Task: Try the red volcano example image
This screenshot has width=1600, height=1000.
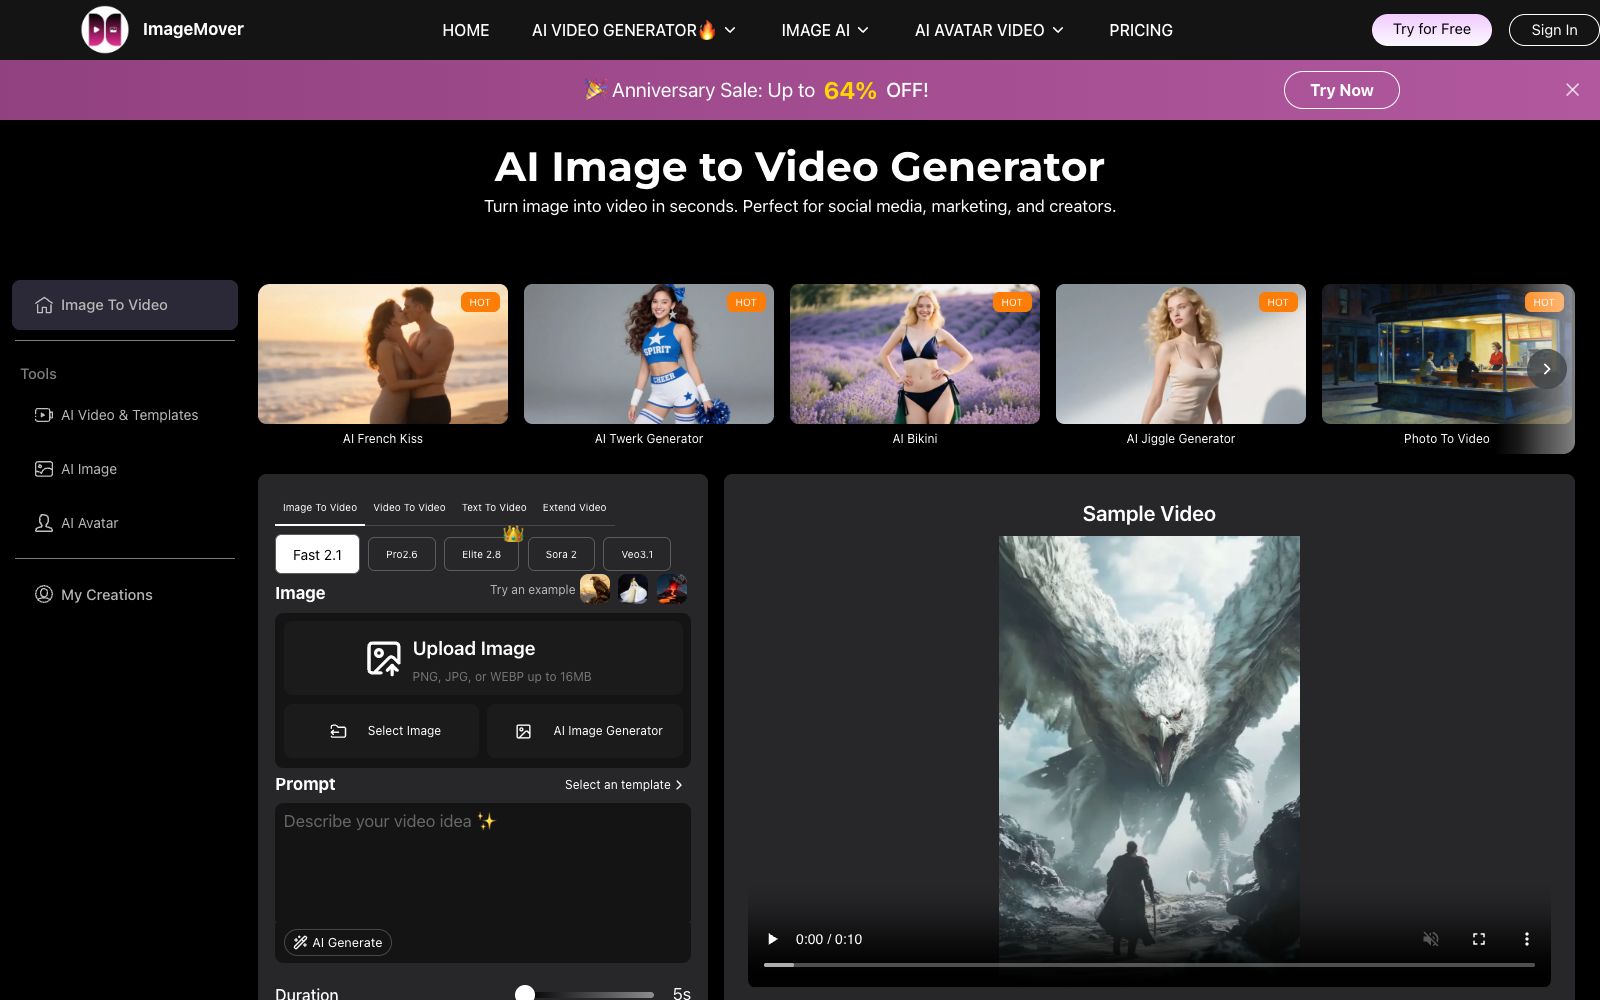Action: 672,589
